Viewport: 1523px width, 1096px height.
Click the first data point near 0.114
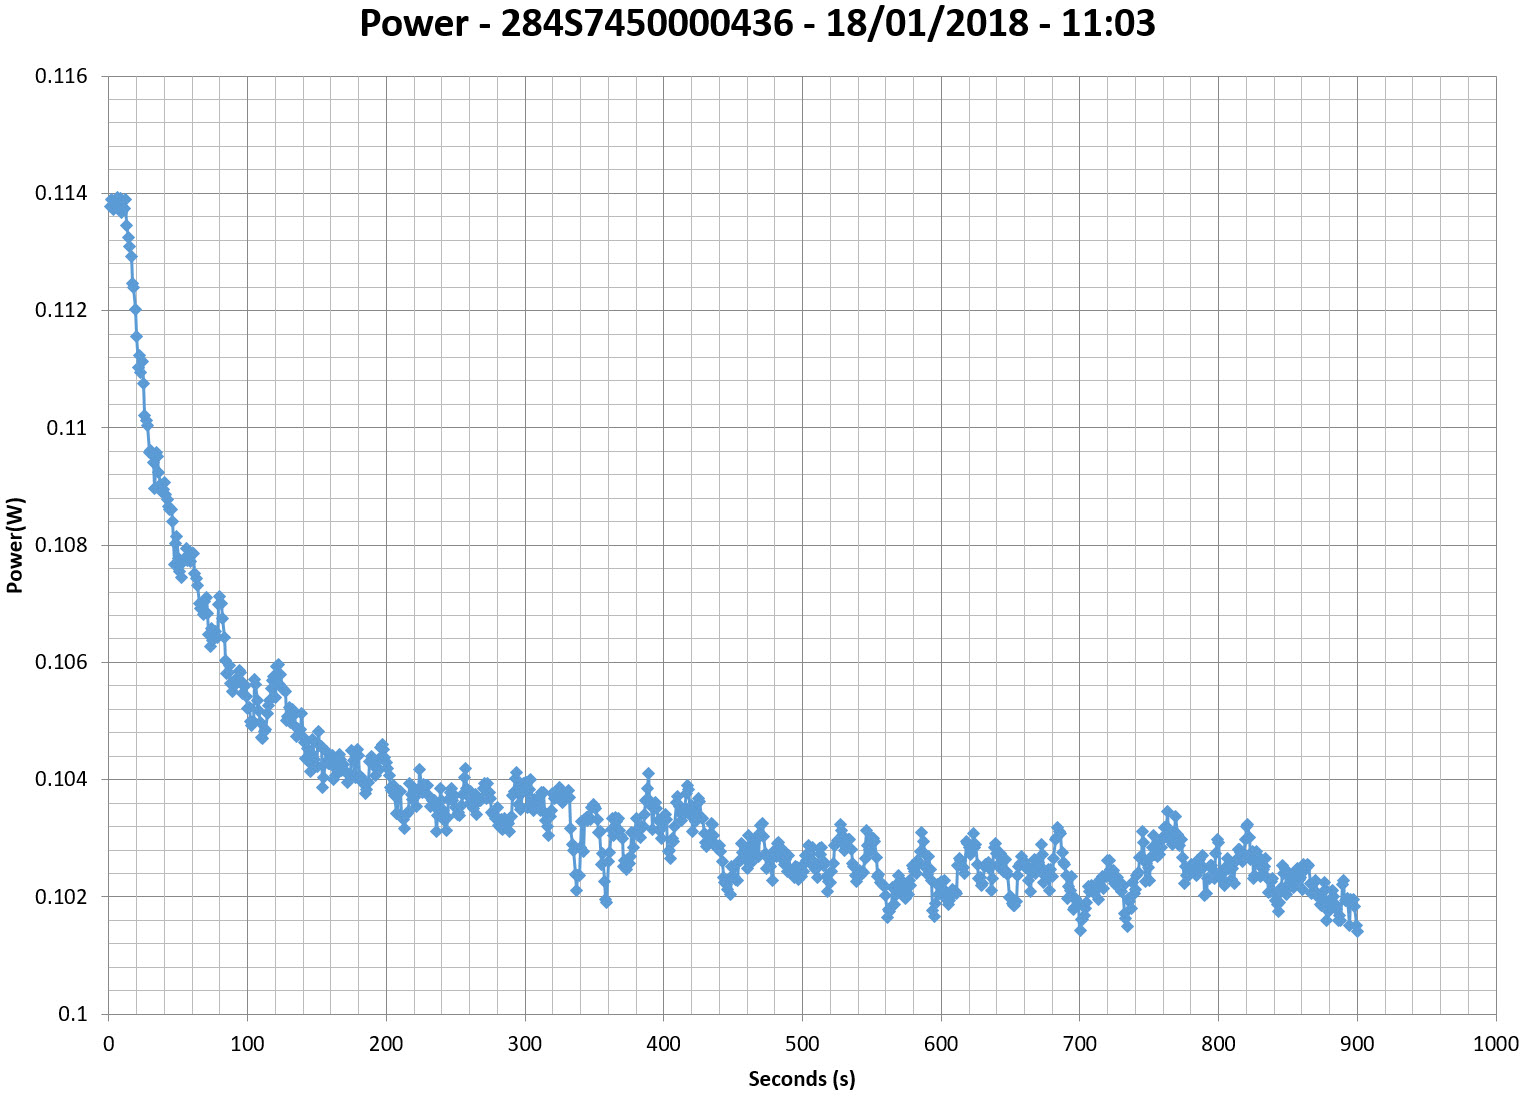tap(110, 203)
